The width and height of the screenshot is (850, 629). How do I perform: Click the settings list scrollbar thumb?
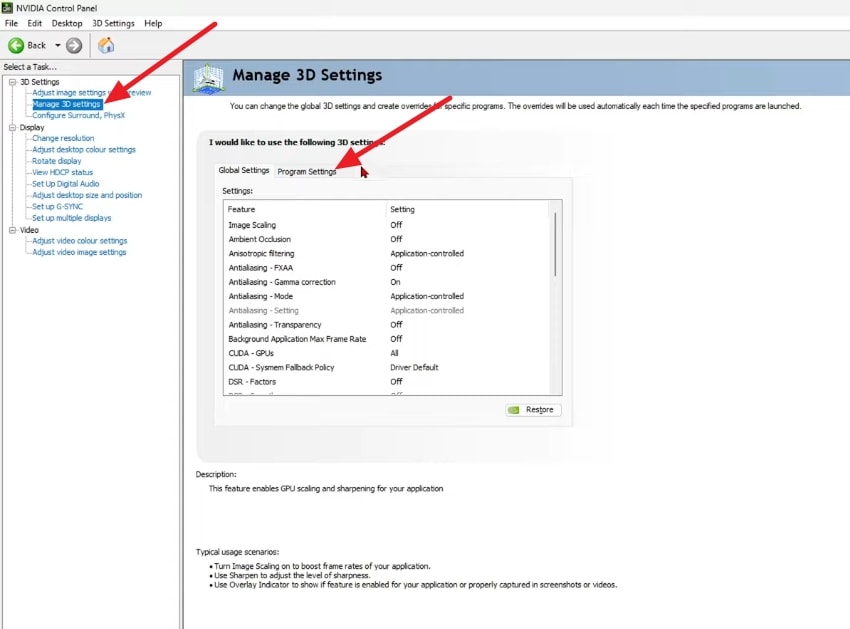coord(555,244)
